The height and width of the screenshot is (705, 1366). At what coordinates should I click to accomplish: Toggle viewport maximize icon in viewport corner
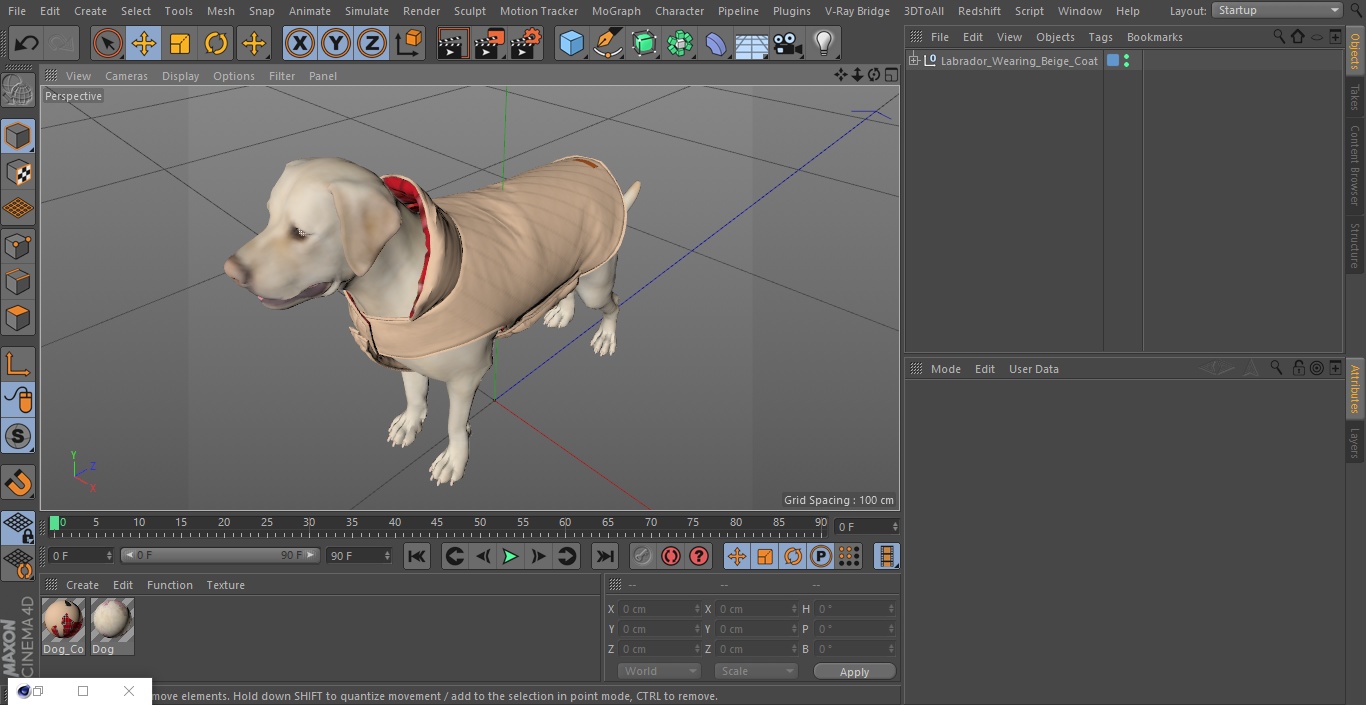click(x=890, y=75)
